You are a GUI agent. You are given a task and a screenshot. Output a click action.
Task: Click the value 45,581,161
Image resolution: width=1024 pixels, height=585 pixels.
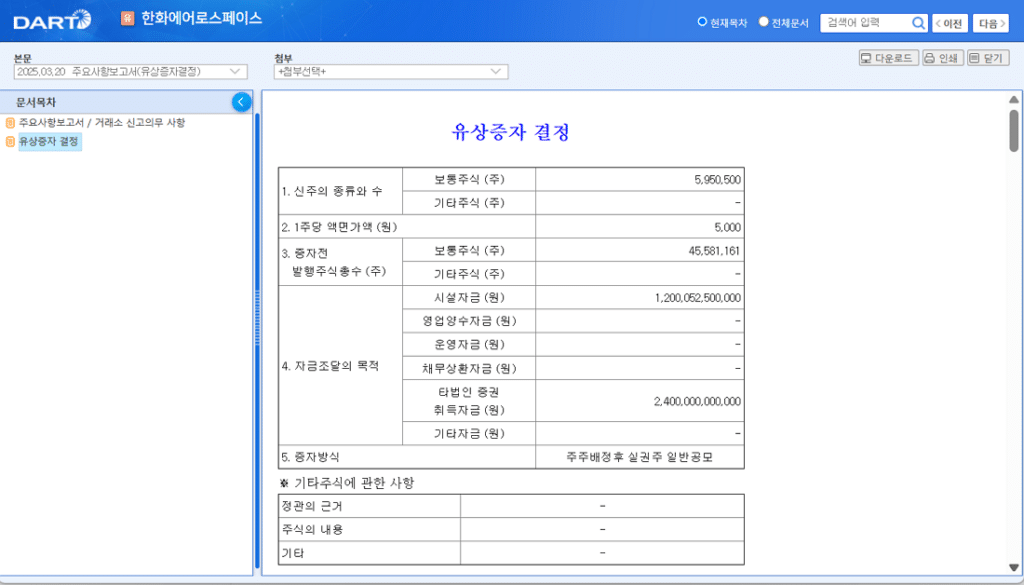(714, 251)
